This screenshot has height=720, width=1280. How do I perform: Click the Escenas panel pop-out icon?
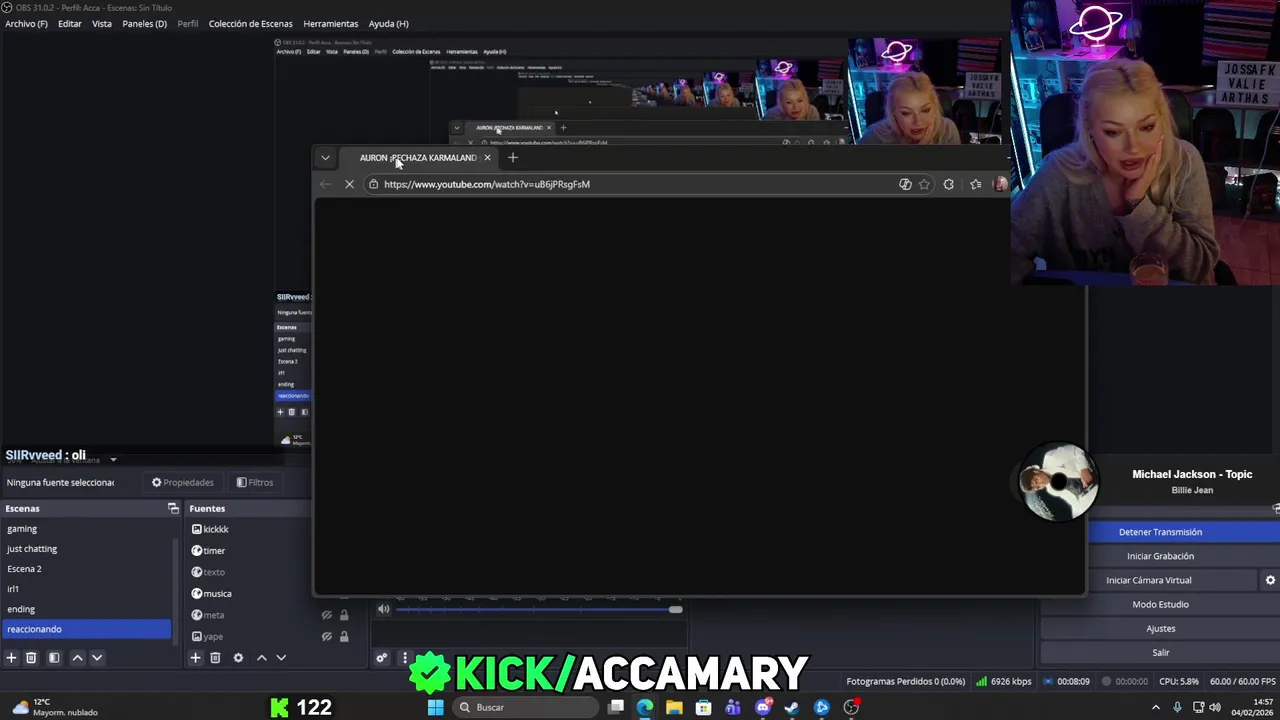click(173, 508)
